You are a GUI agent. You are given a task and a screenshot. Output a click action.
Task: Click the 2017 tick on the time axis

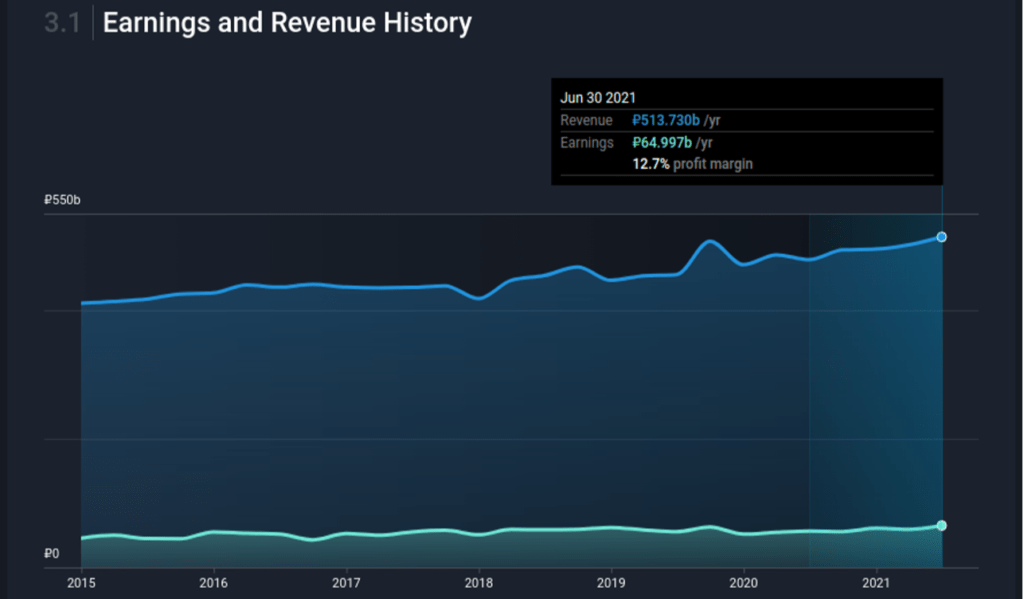[346, 582]
